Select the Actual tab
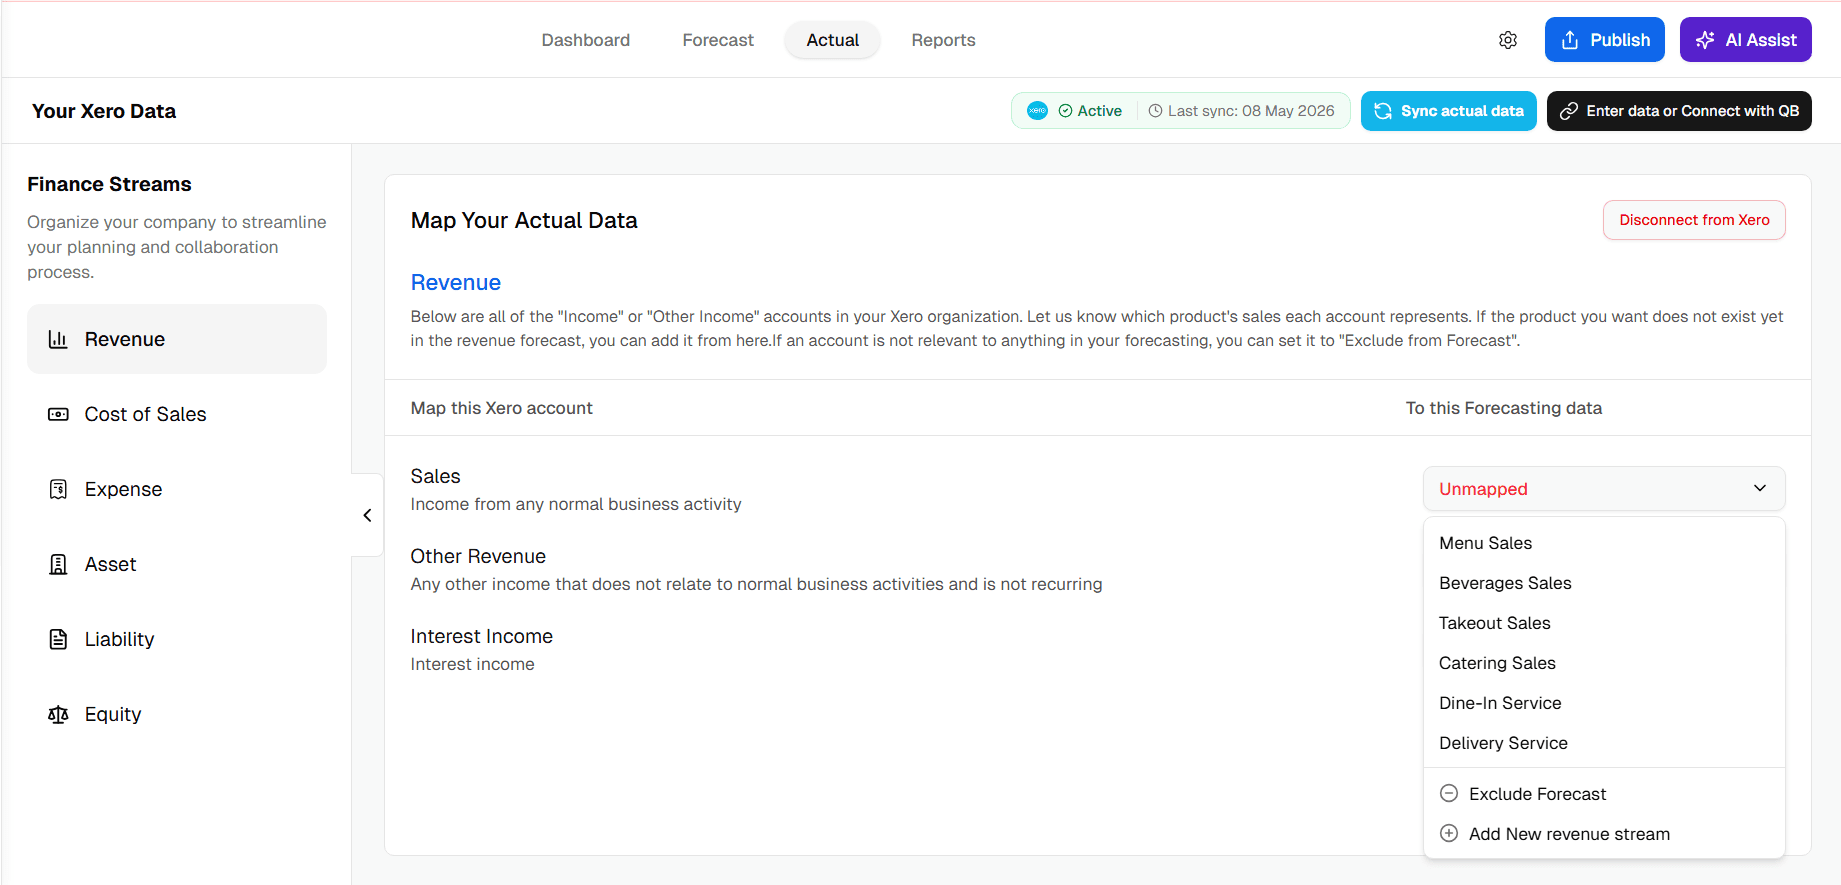The image size is (1841, 885). [832, 40]
